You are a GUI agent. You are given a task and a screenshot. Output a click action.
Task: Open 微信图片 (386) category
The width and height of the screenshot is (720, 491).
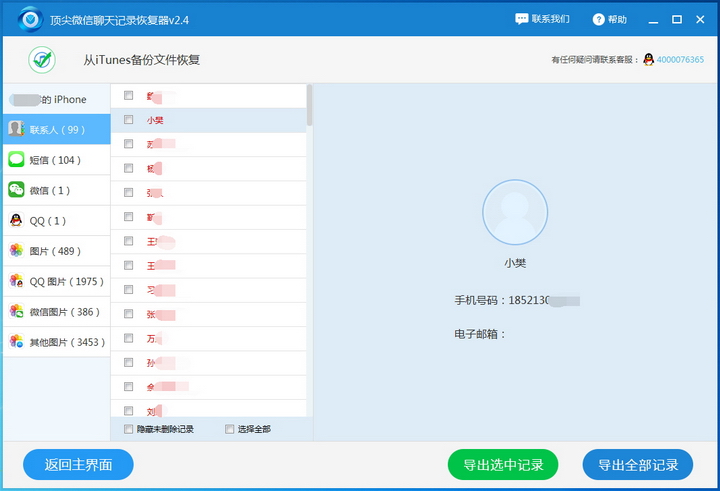(56, 311)
